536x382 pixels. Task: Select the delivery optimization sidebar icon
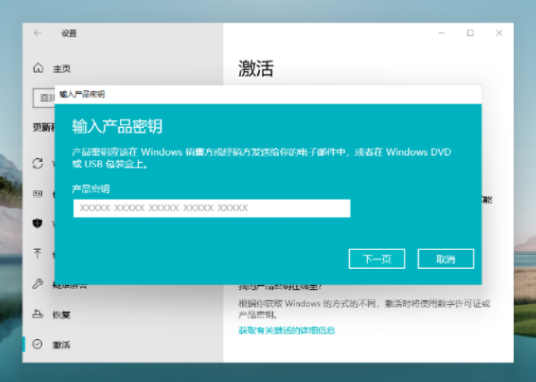click(x=38, y=194)
